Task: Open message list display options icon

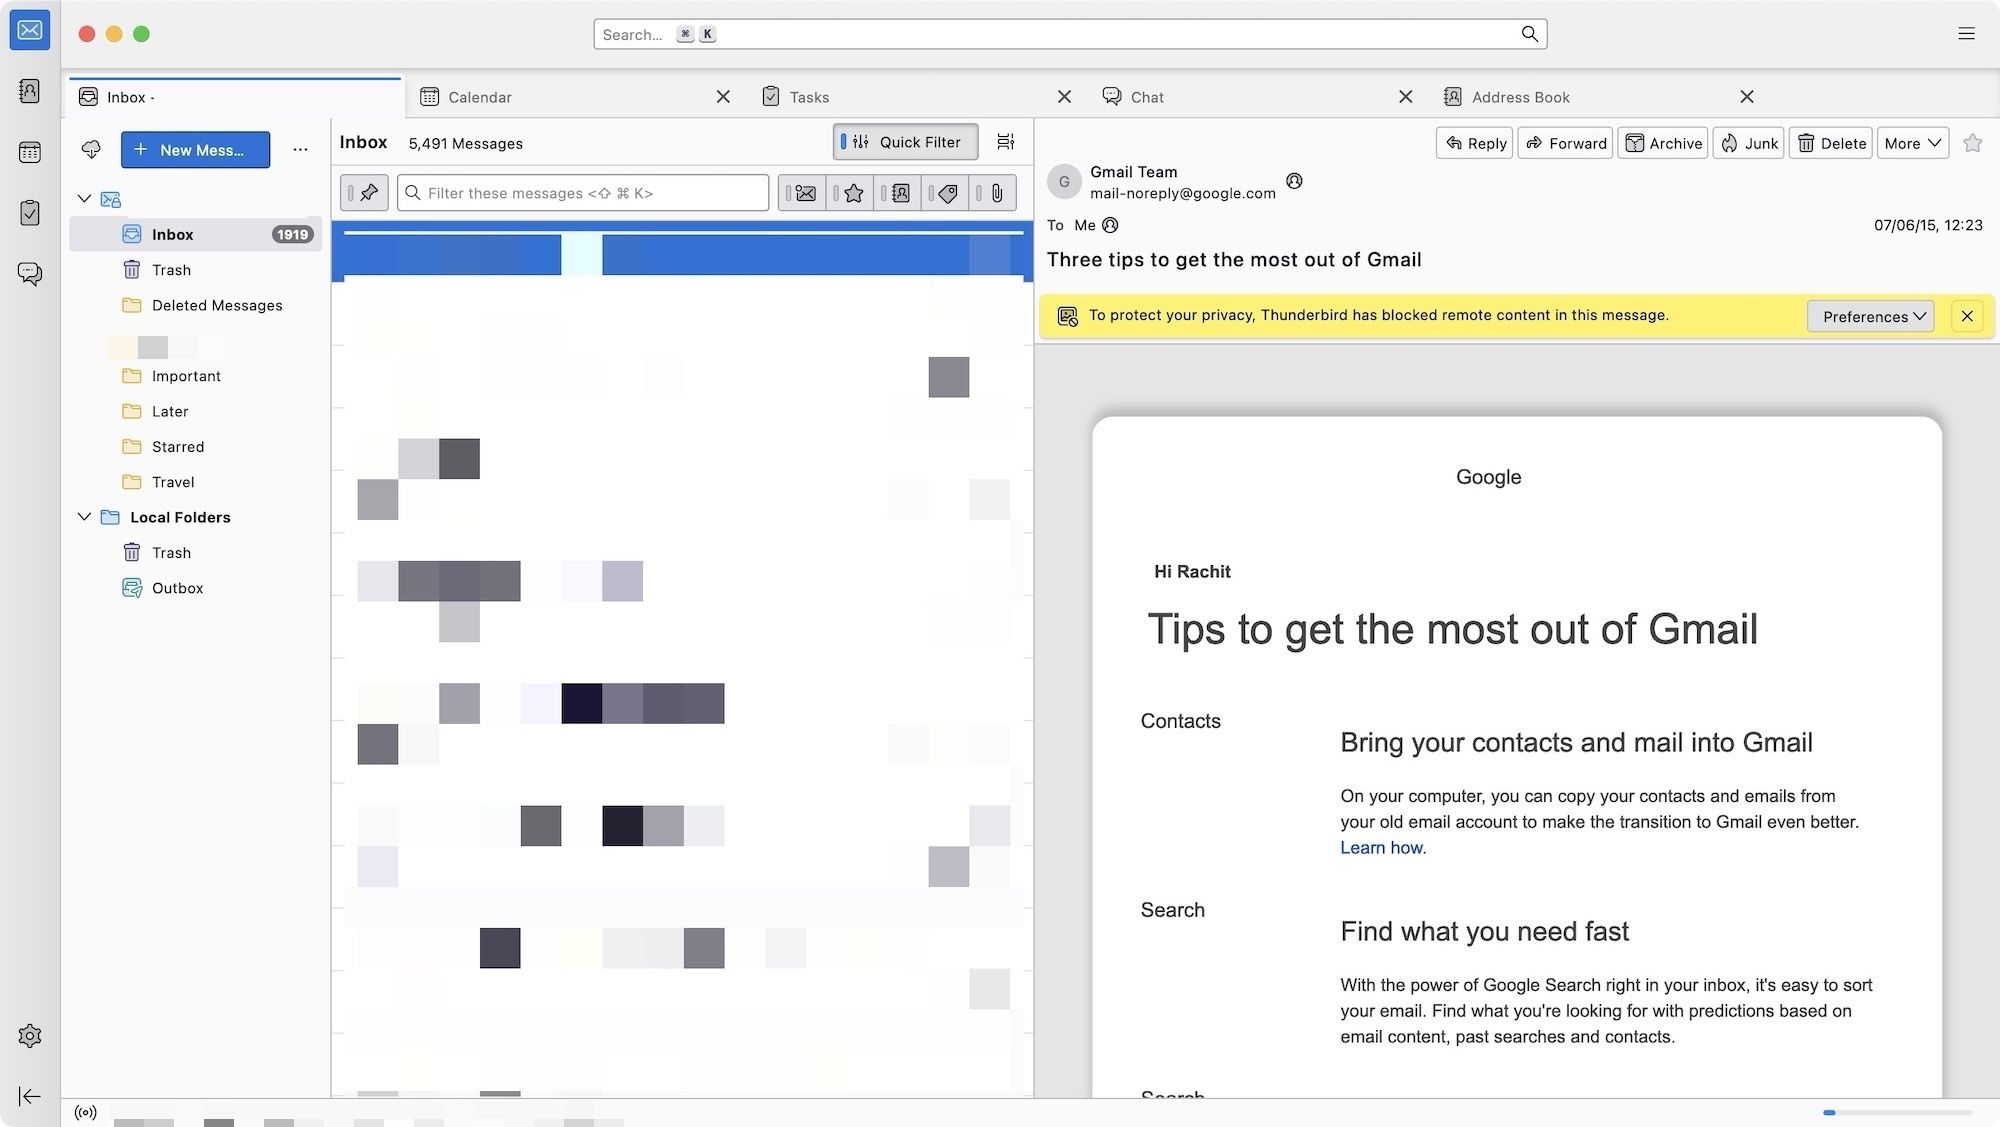Action: click(1006, 142)
